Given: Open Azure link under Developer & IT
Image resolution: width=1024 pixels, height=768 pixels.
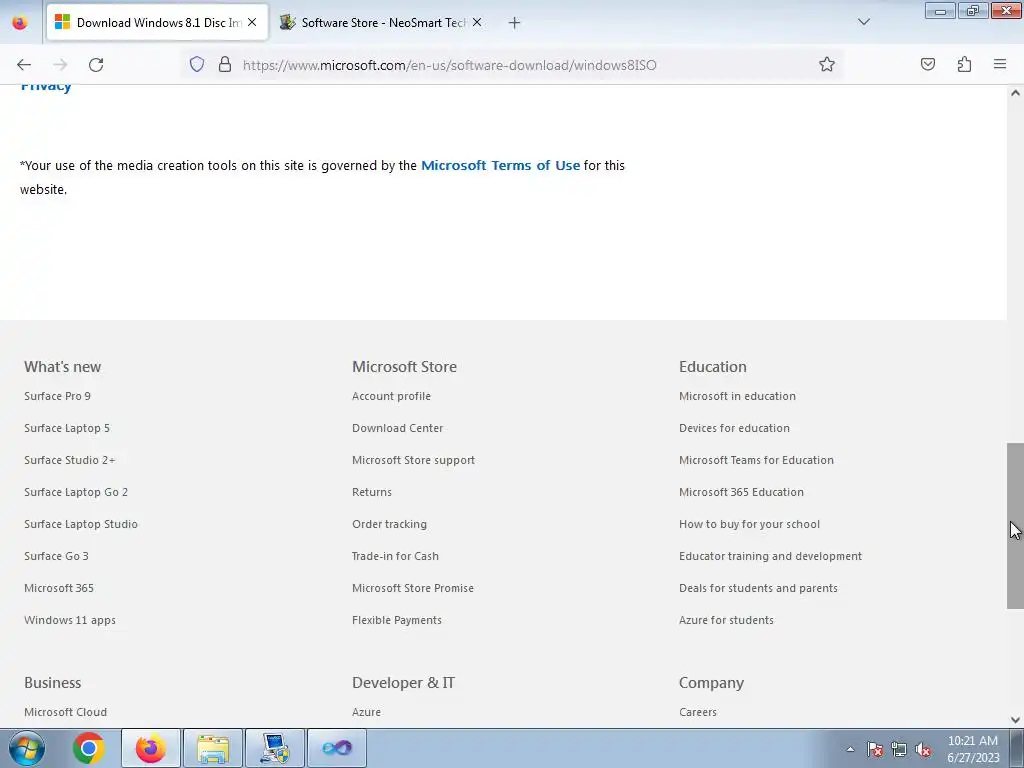Looking at the screenshot, I should click(x=366, y=712).
